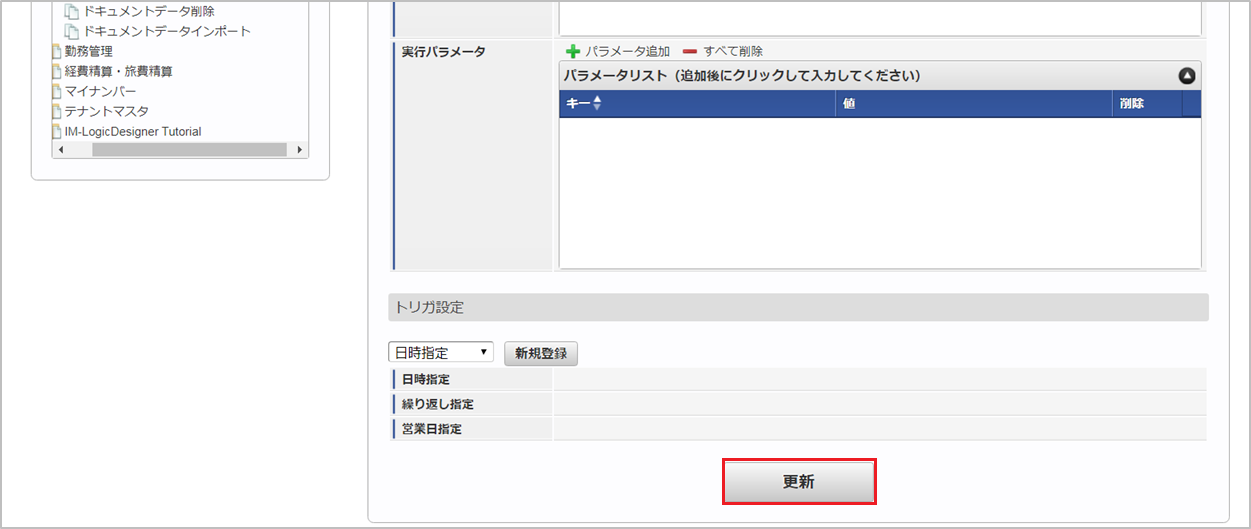Viewport: 1251px width, 529px height.
Task: Click the 経費精算・旅費精算 folder icon
Action: tap(57, 71)
